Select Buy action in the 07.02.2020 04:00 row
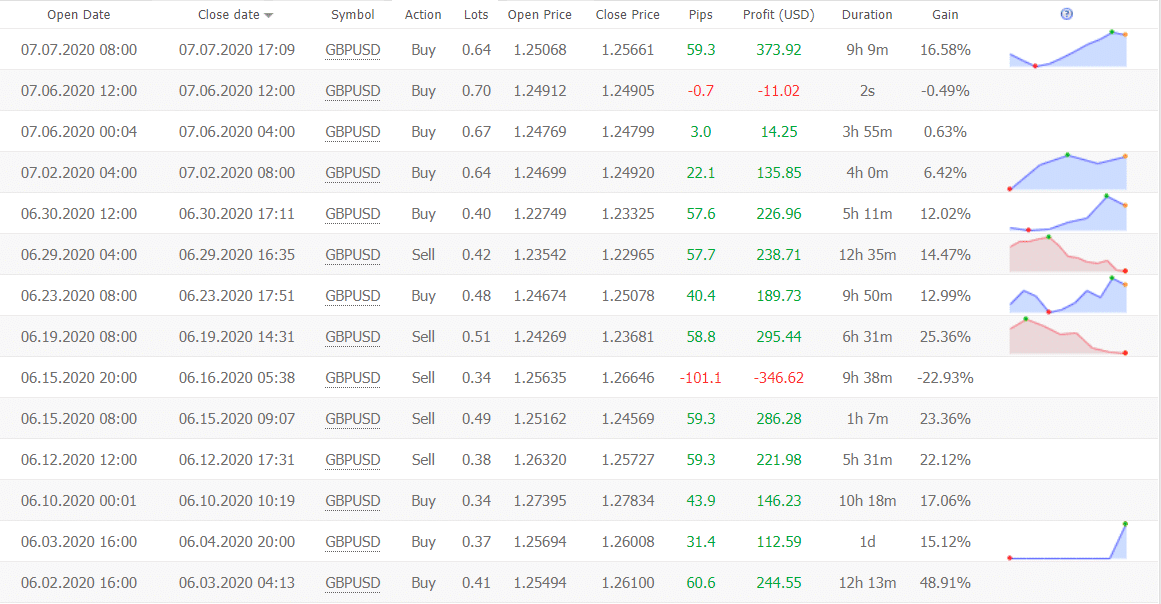 [x=423, y=173]
